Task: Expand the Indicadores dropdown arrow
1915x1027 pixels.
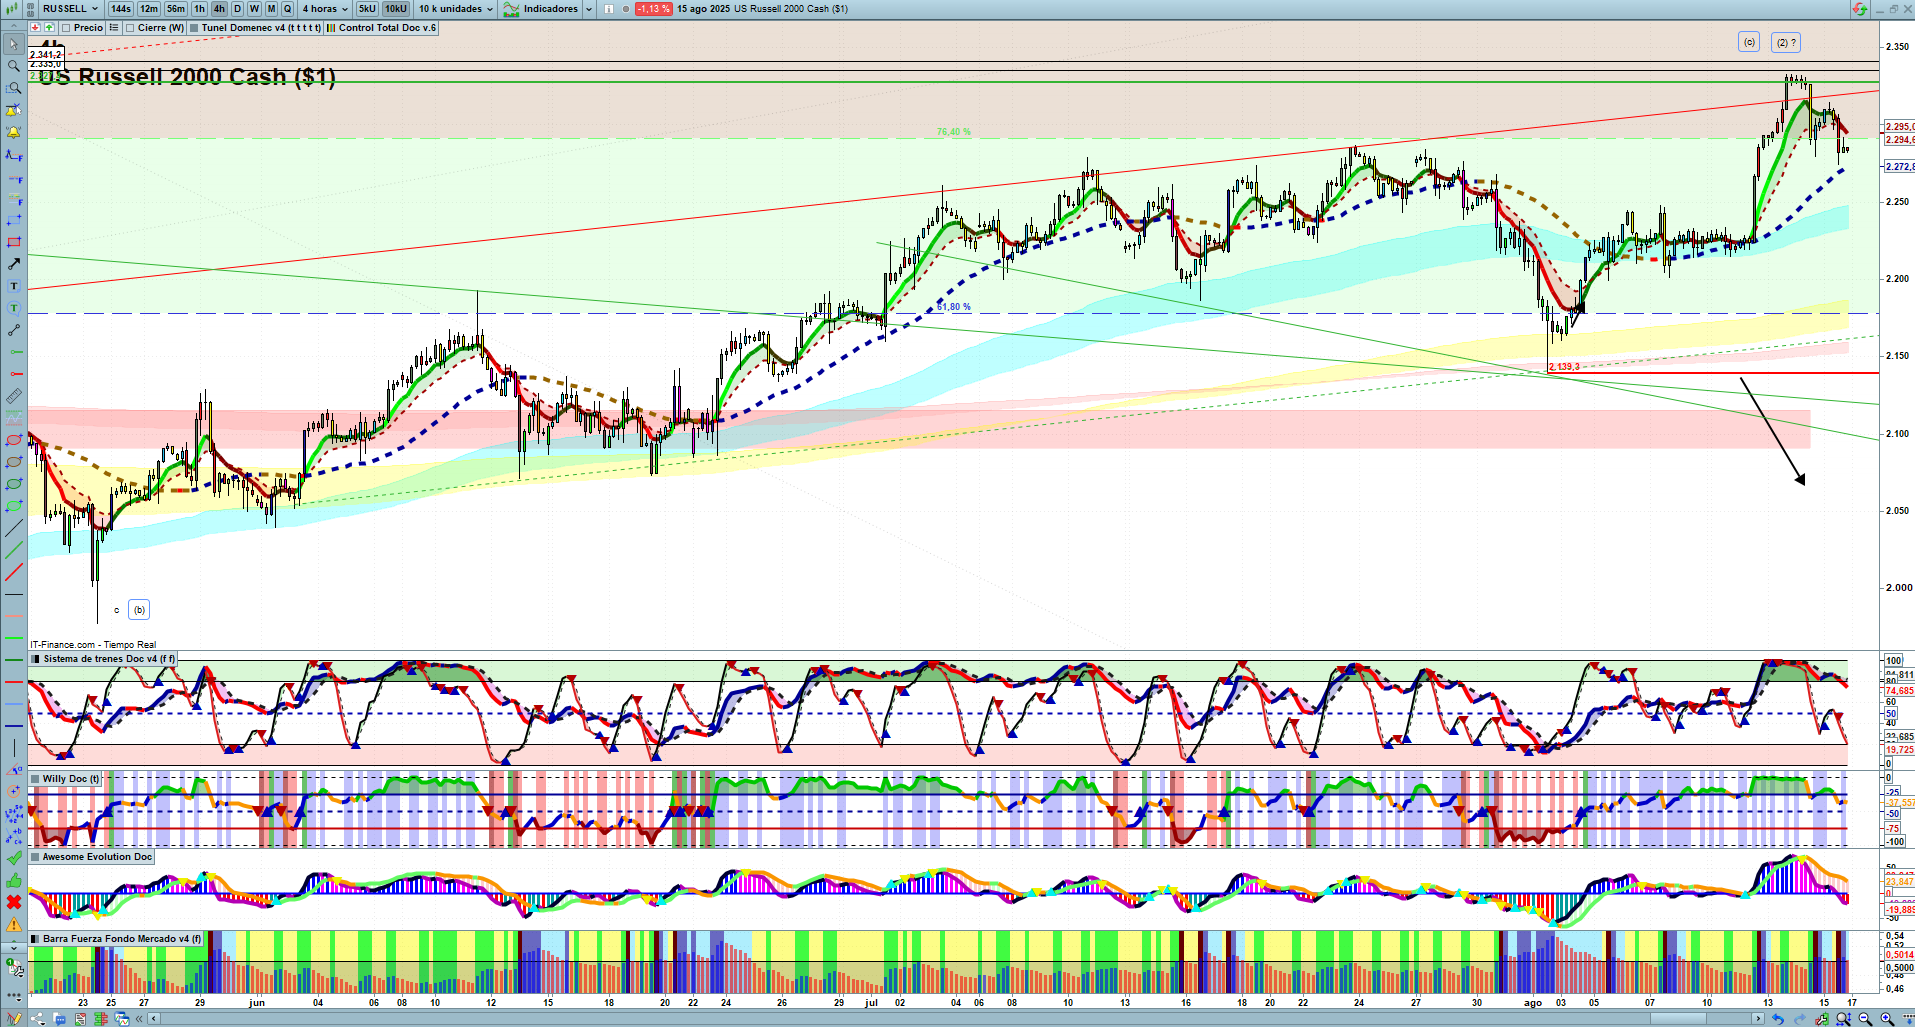Action: tap(589, 9)
